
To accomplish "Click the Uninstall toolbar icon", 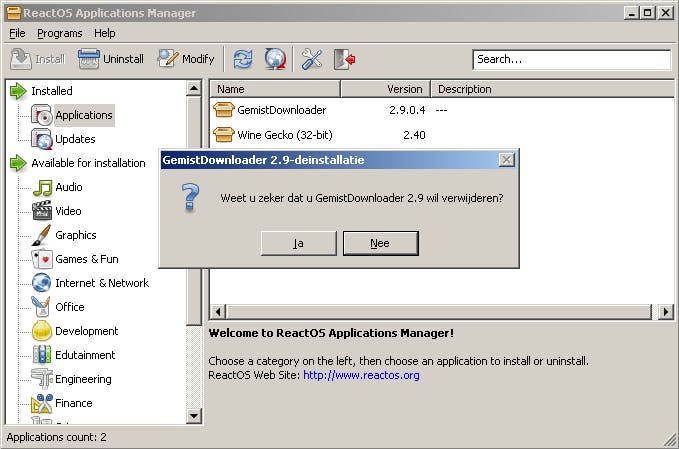I will click(x=89, y=59).
